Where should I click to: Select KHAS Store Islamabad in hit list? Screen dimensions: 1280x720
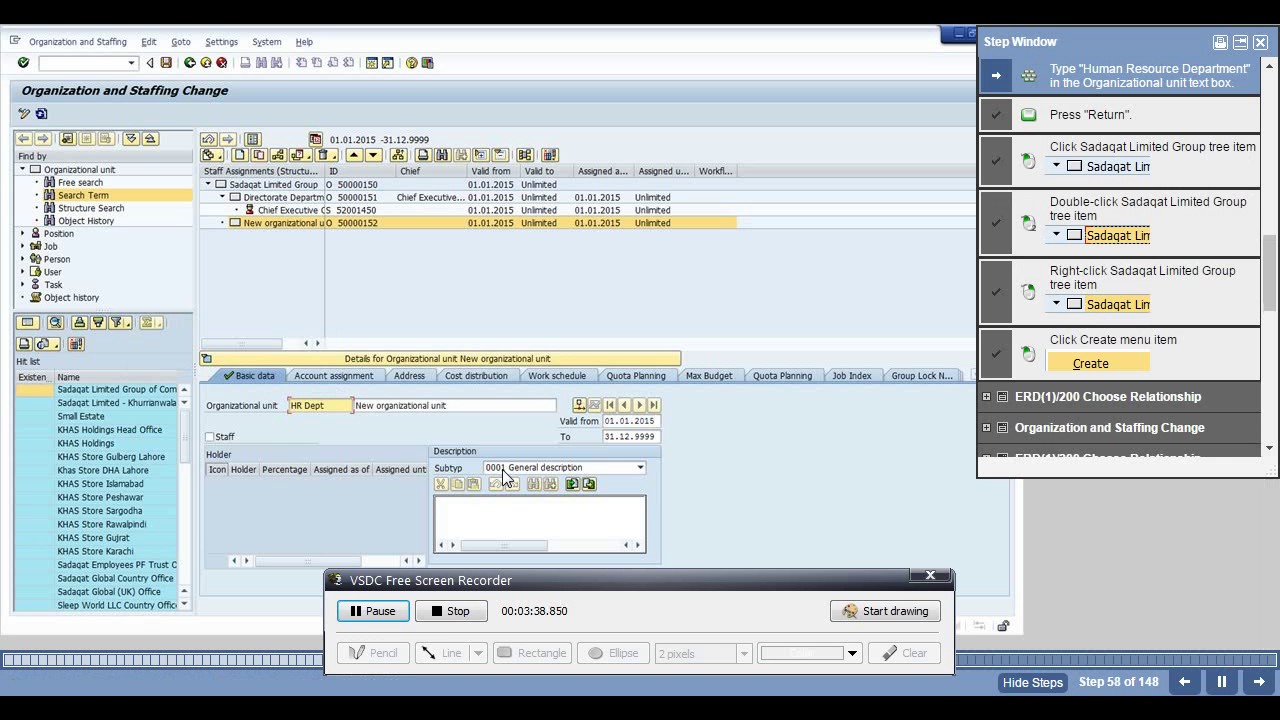coord(100,484)
